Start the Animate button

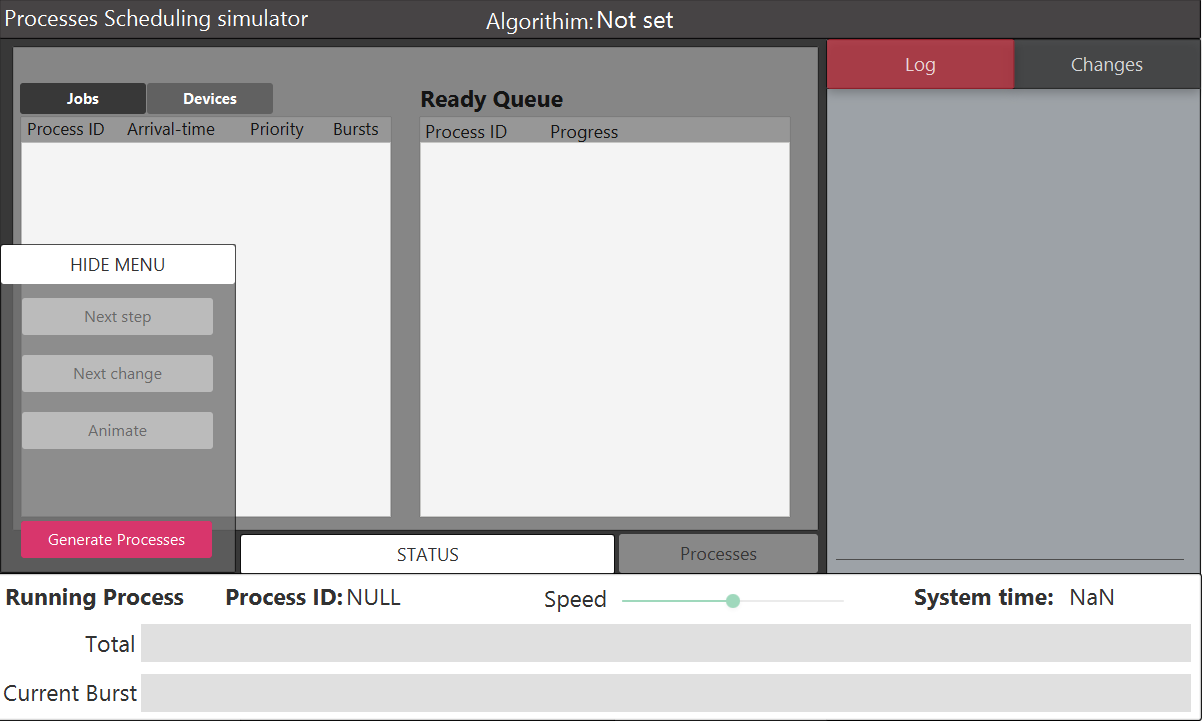pos(117,431)
